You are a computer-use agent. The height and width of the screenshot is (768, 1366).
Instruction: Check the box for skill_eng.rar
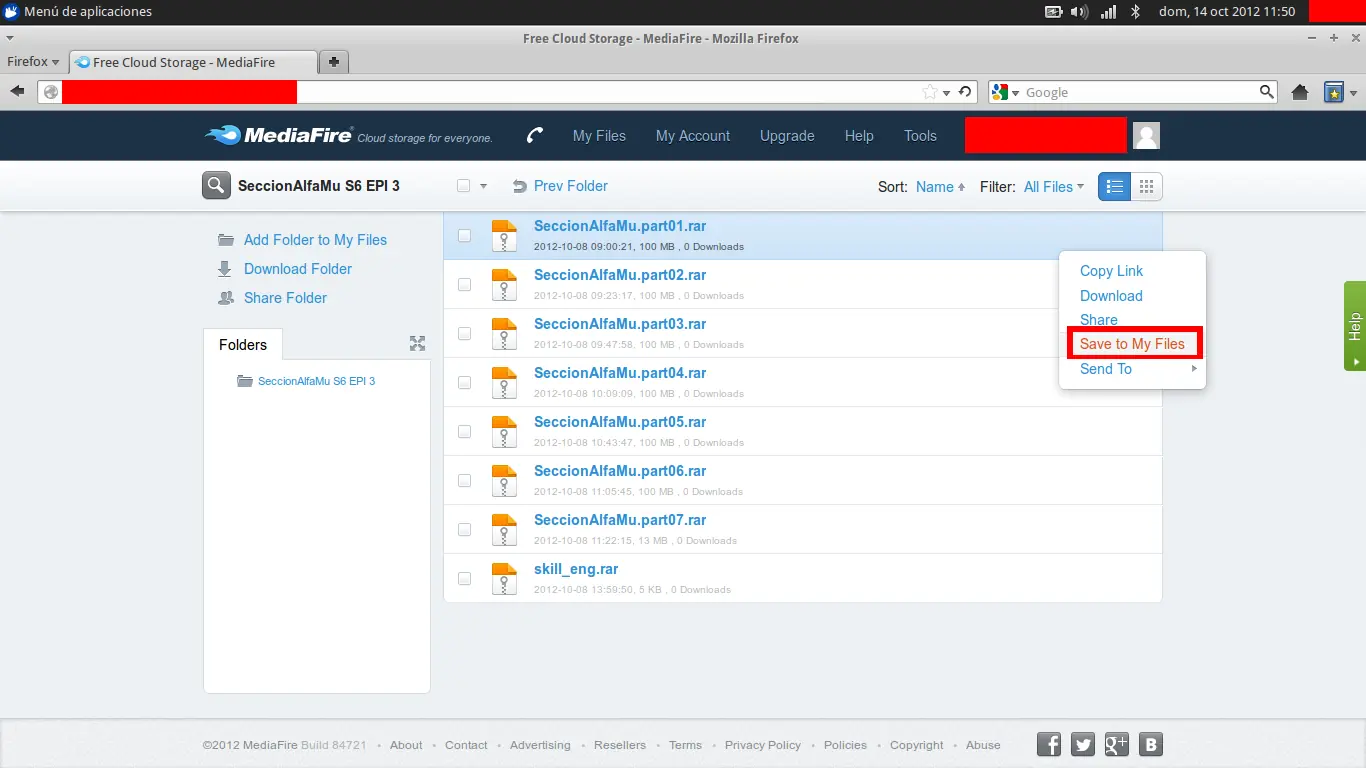(x=464, y=579)
